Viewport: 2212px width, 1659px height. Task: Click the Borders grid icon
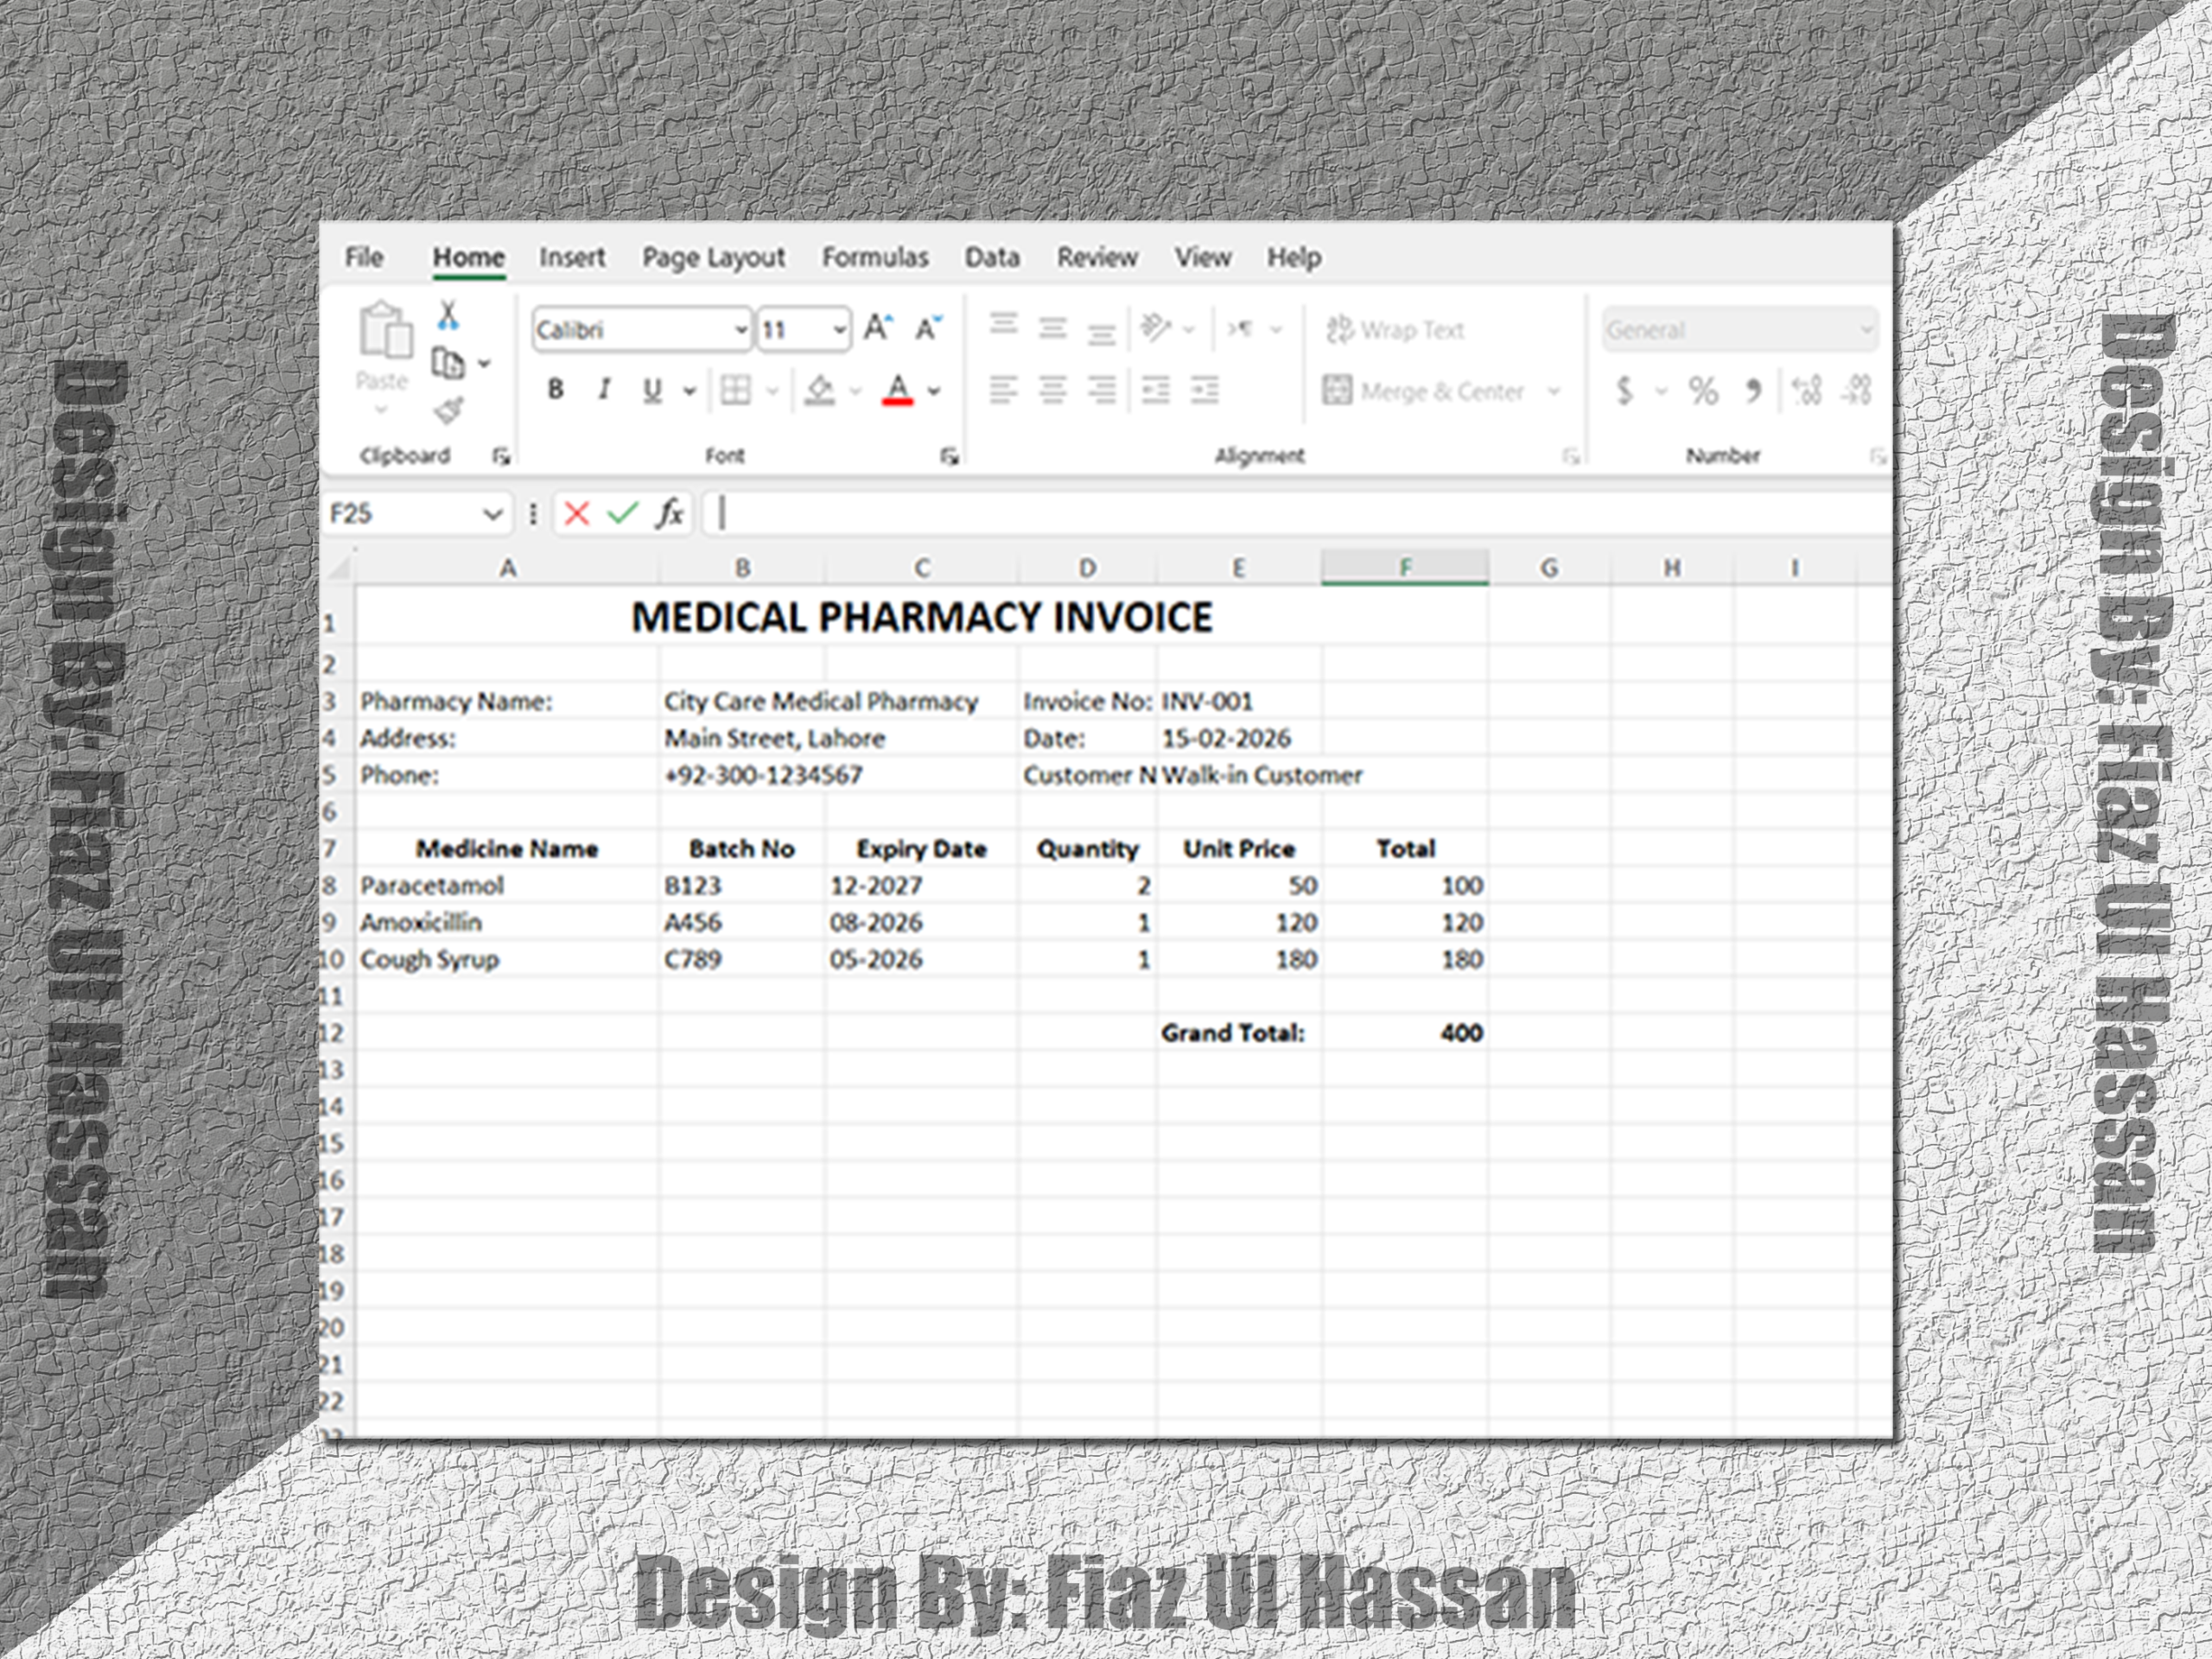tap(736, 390)
